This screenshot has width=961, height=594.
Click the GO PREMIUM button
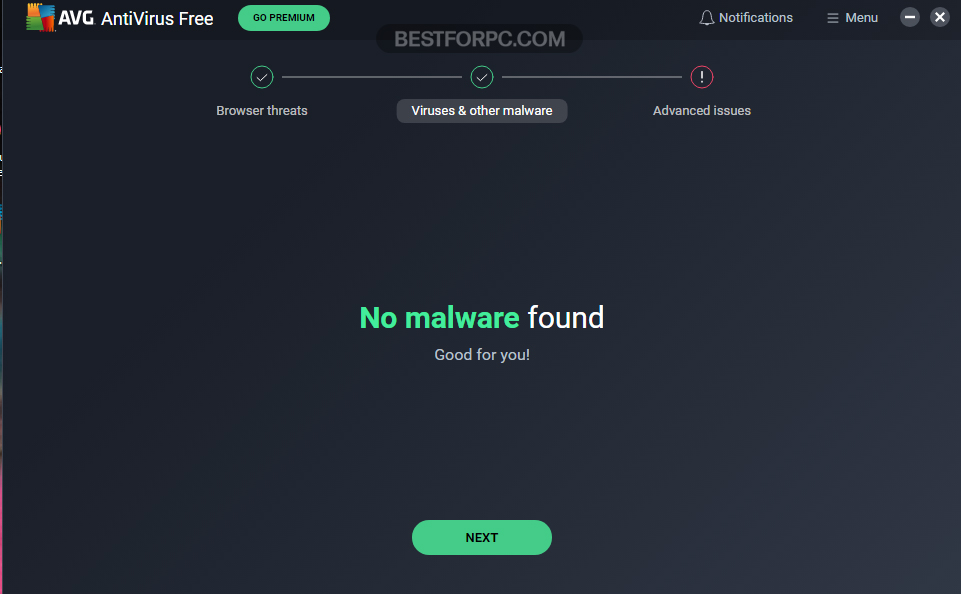[284, 18]
